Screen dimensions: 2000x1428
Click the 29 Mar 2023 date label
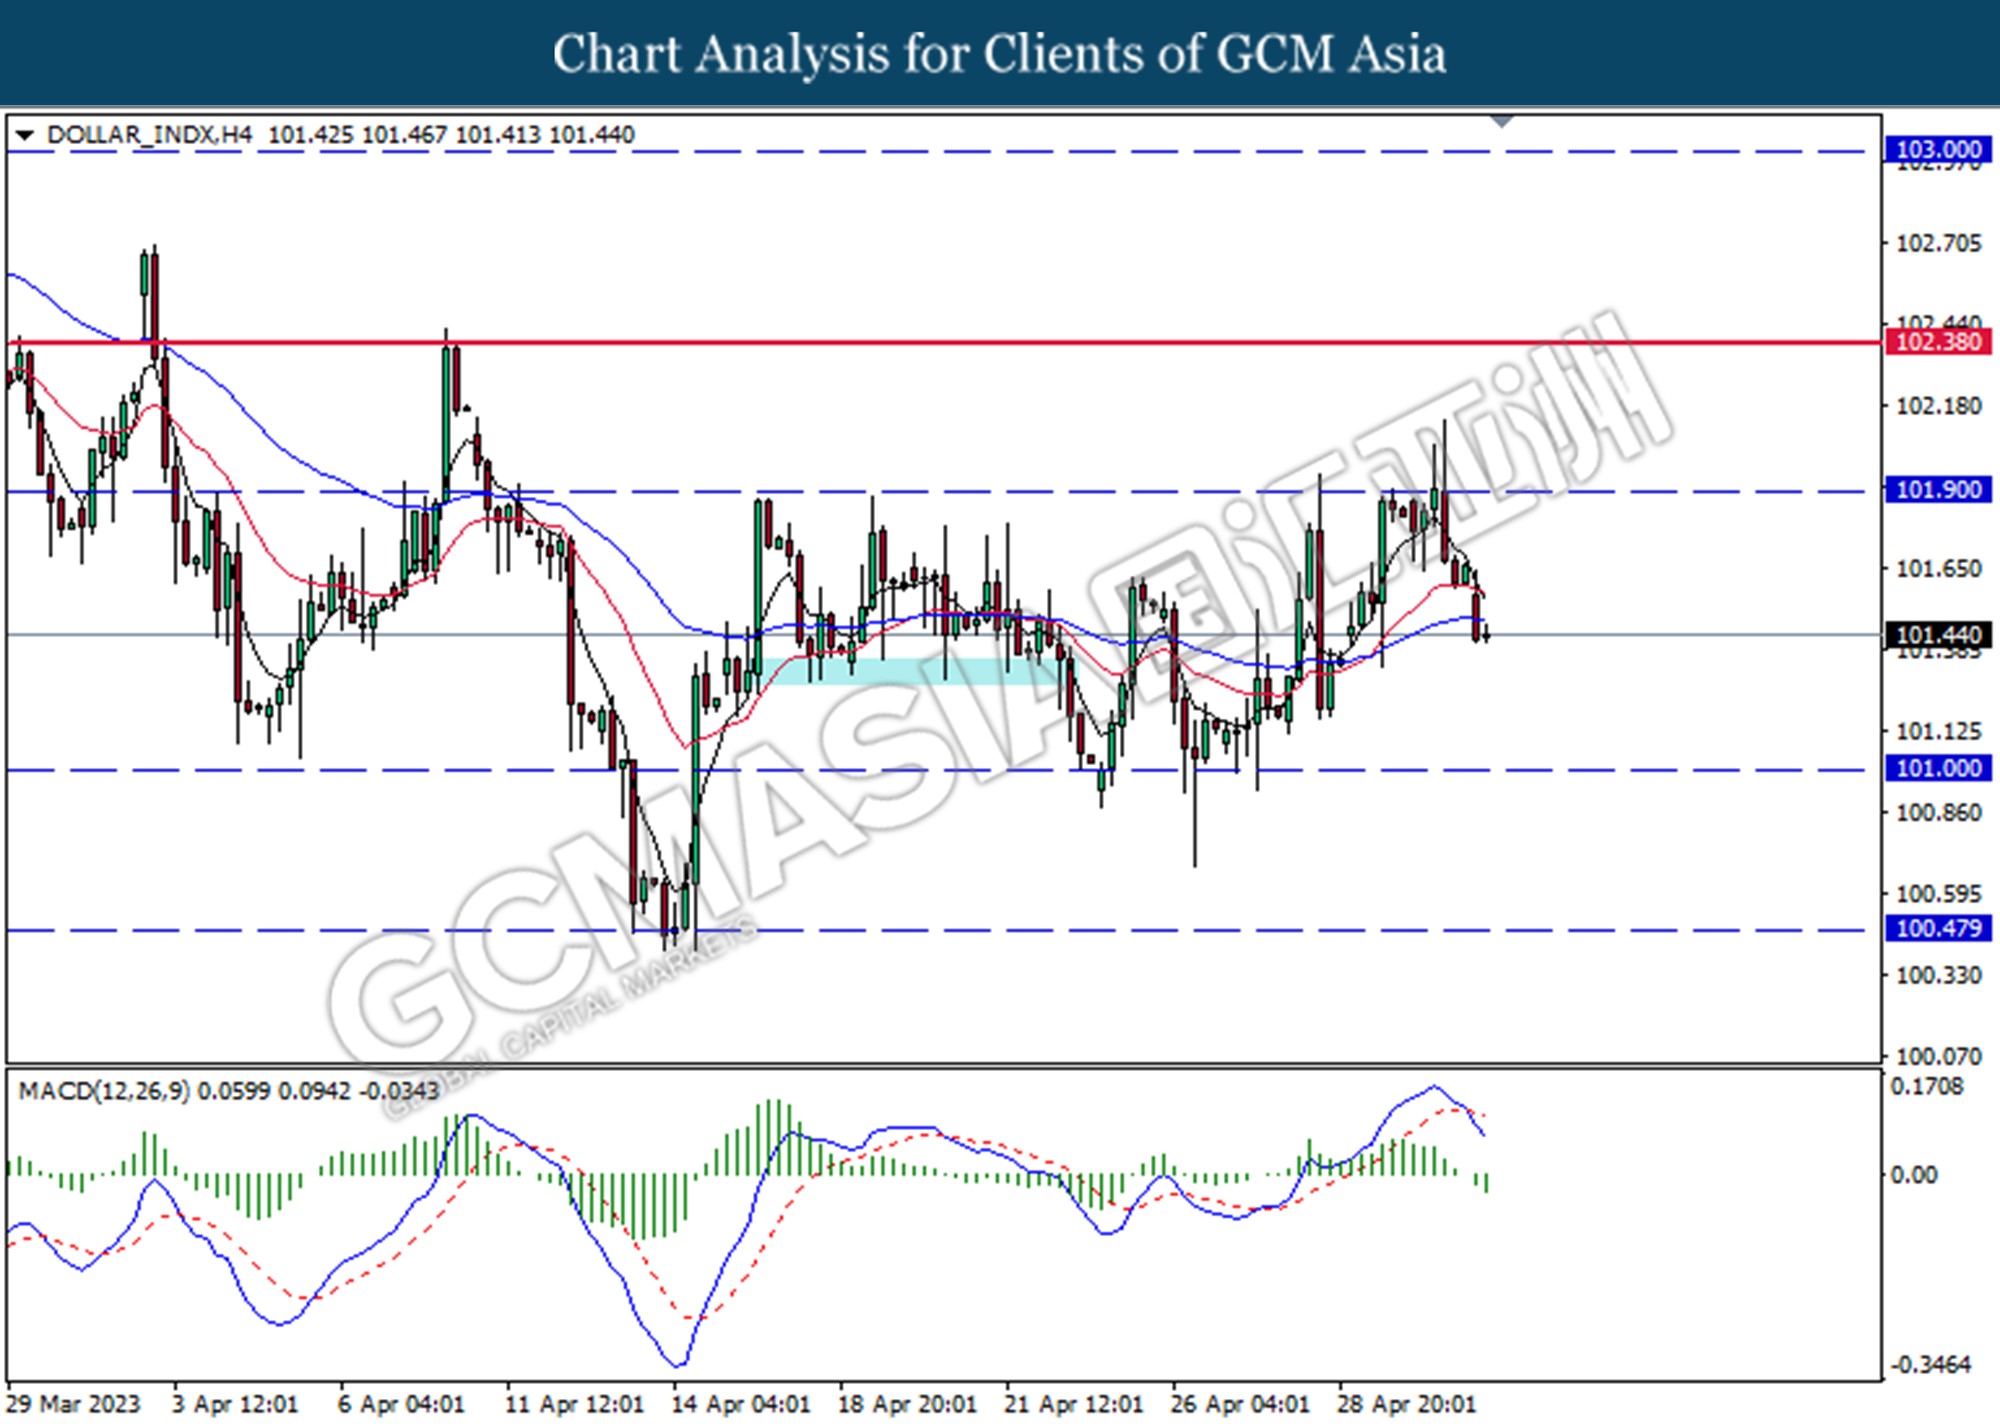pos(74,1404)
